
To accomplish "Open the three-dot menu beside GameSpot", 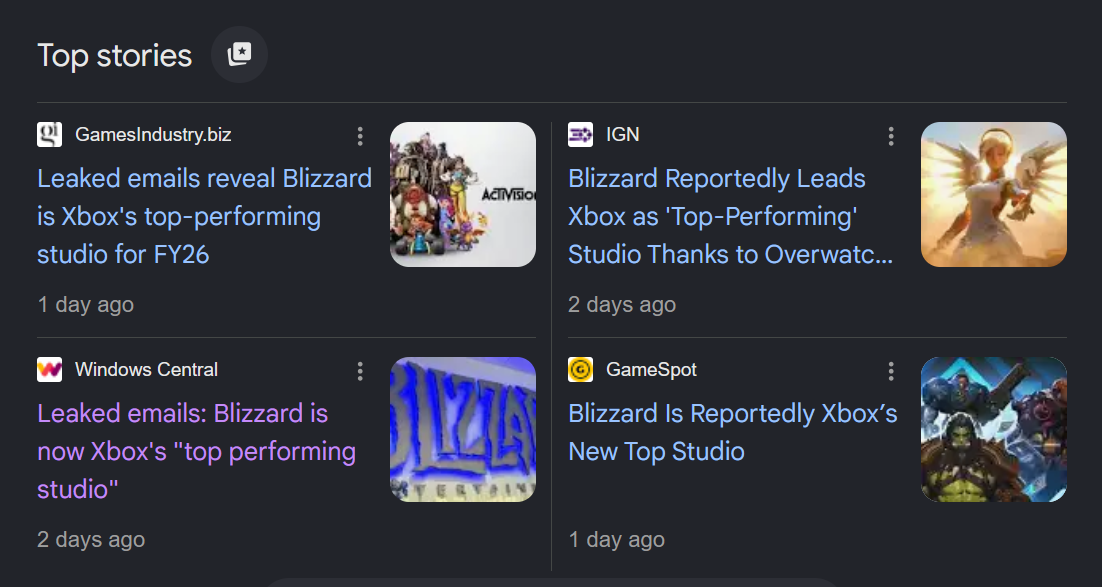I will (x=890, y=371).
